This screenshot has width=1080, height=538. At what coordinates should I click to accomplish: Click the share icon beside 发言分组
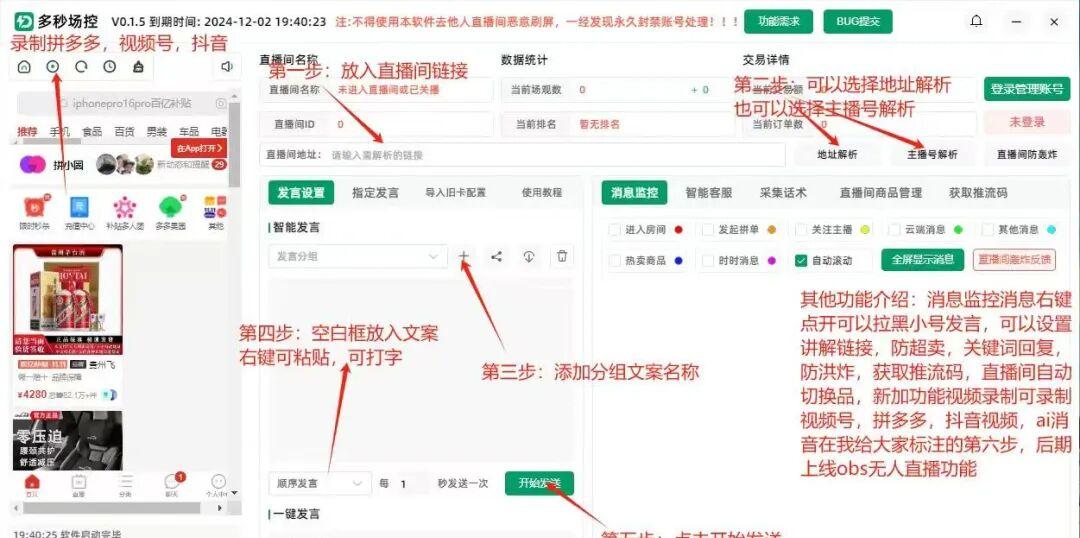(x=496, y=256)
